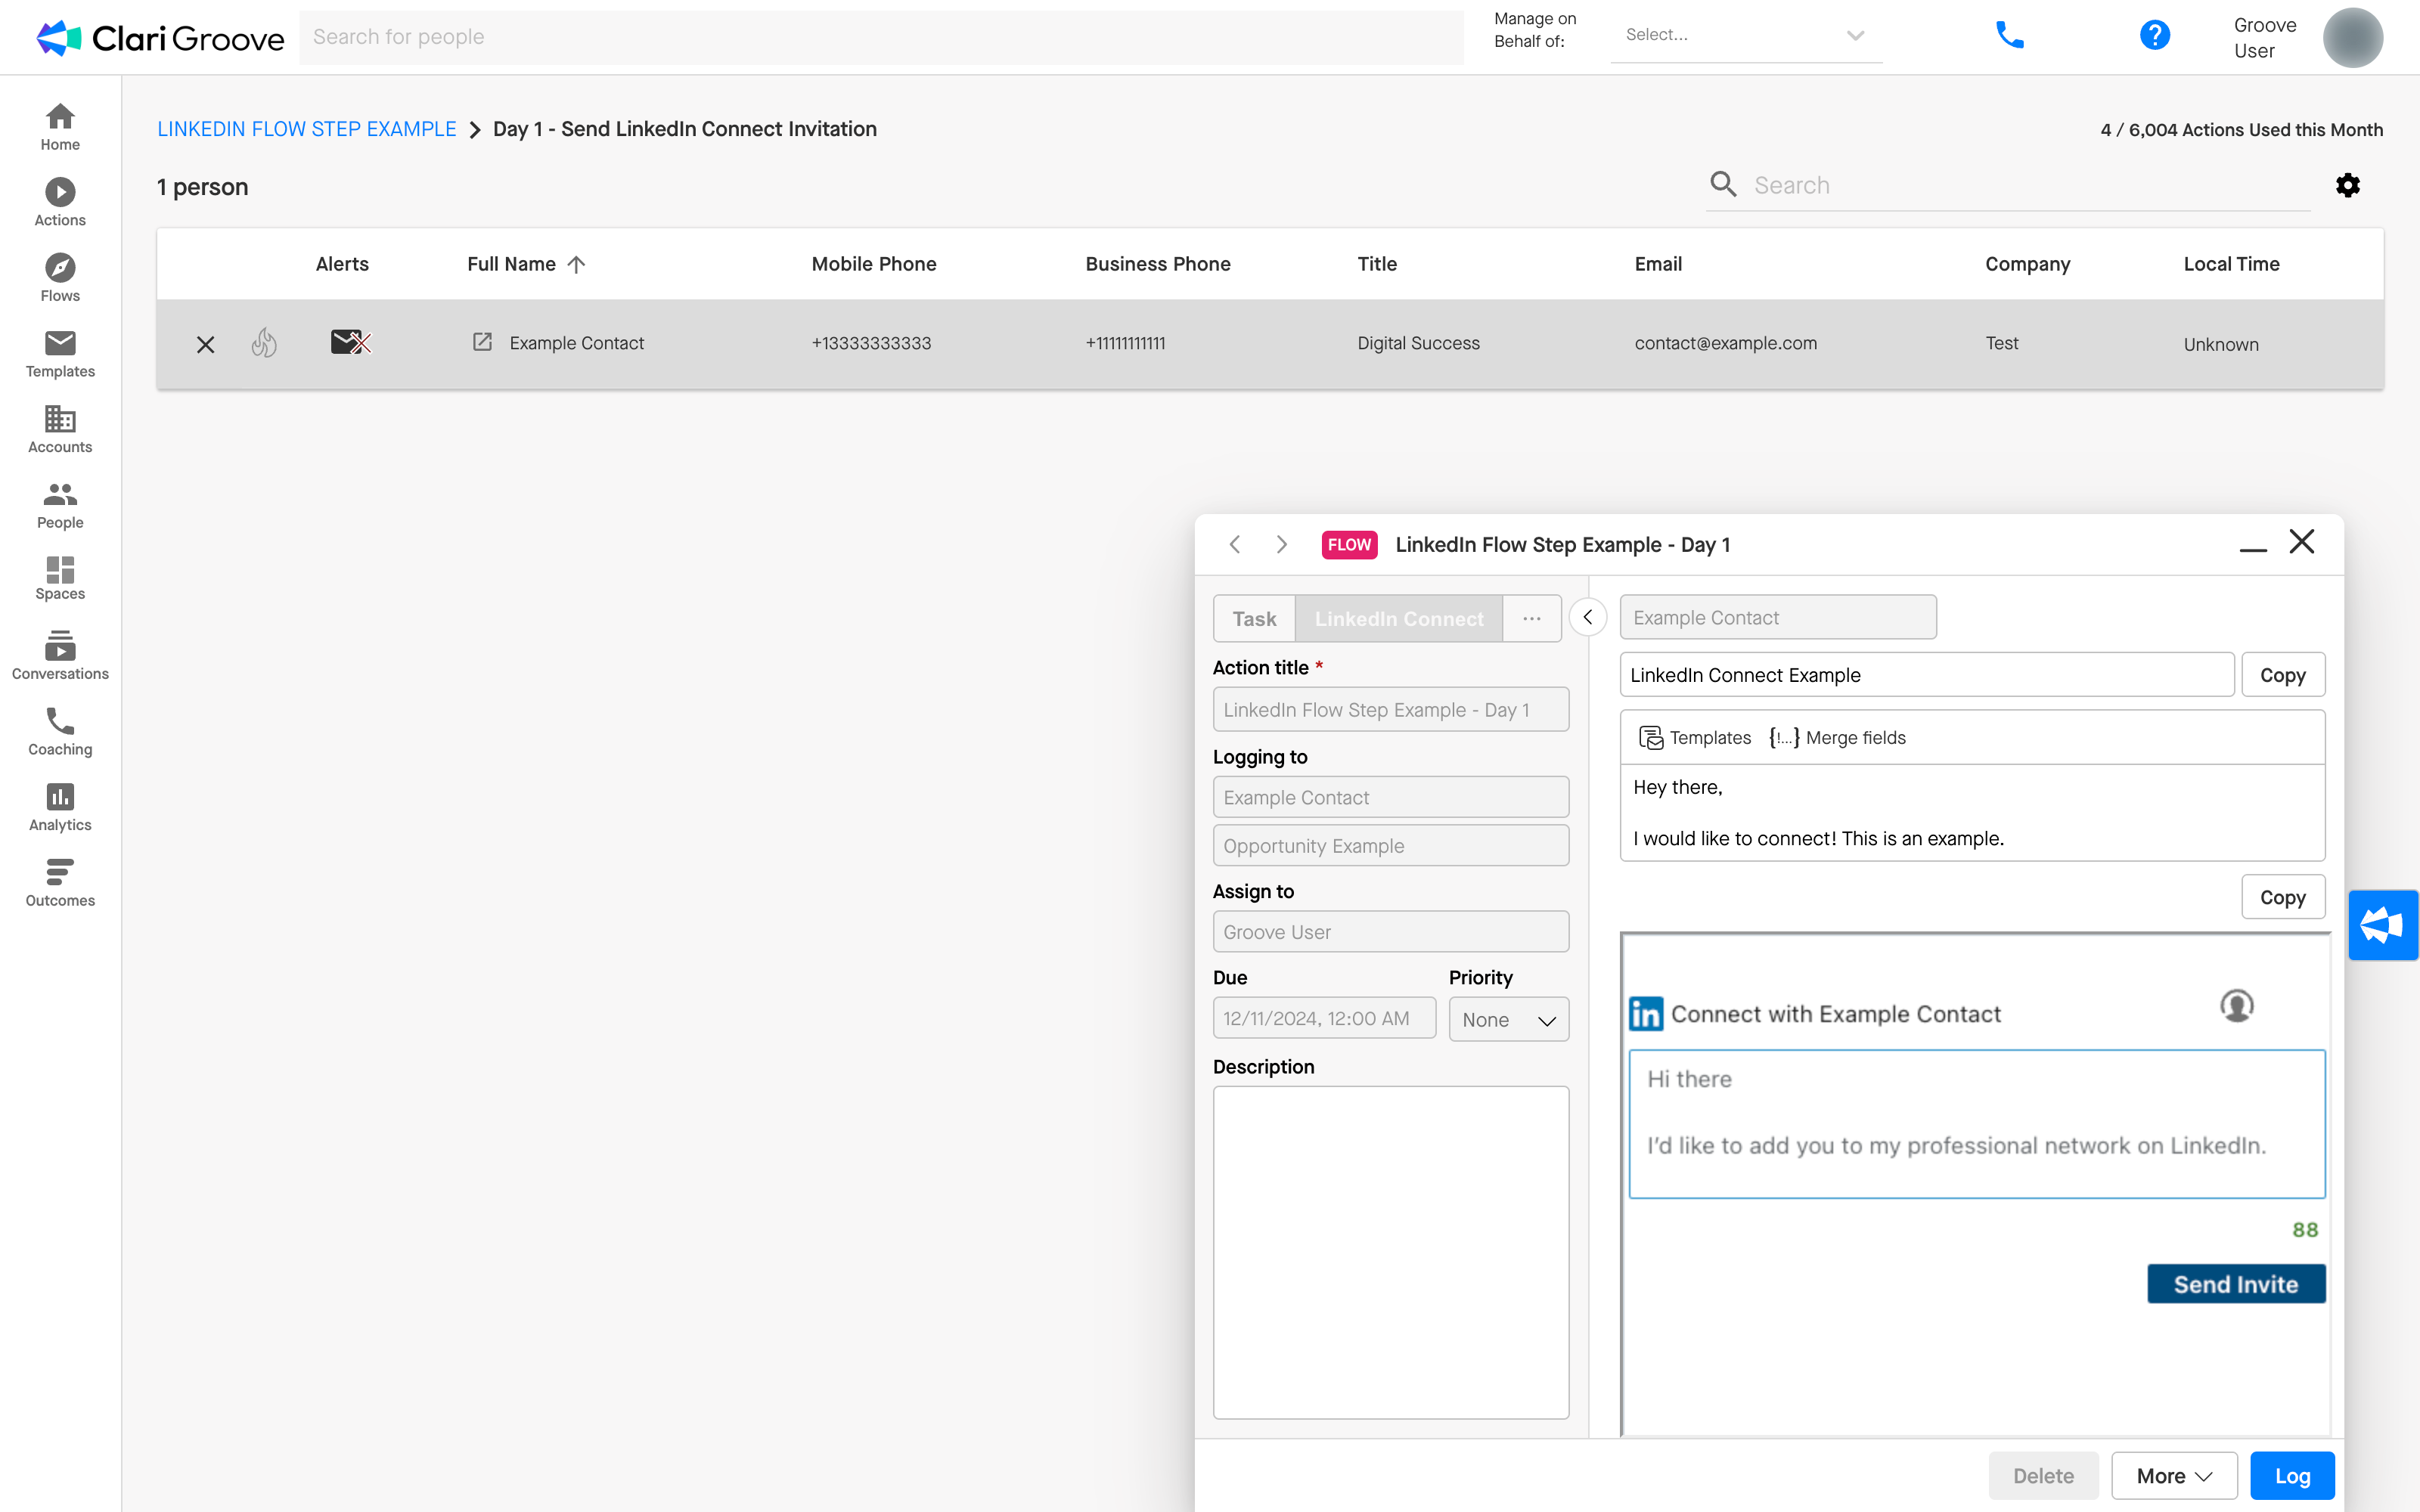Open the Actions sidebar item
The image size is (2420, 1512).
tap(60, 203)
